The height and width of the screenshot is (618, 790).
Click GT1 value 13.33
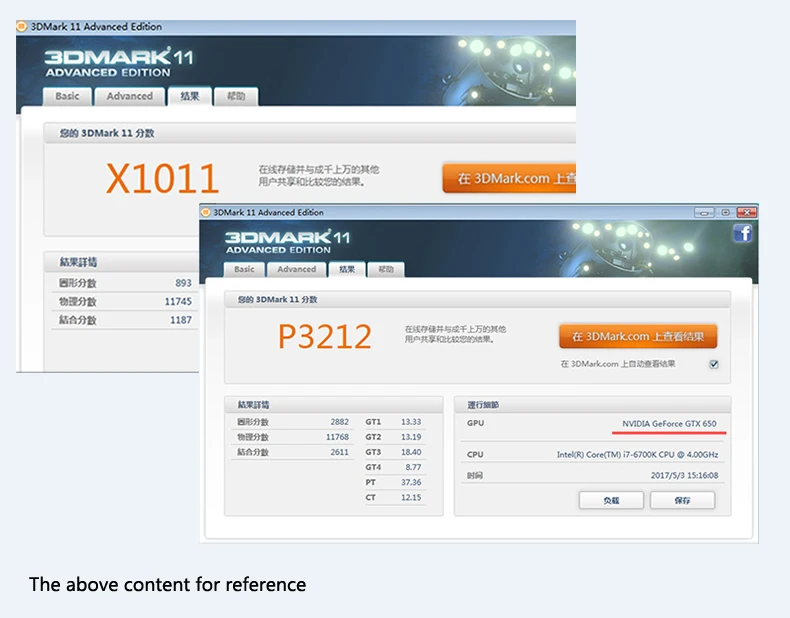411,422
